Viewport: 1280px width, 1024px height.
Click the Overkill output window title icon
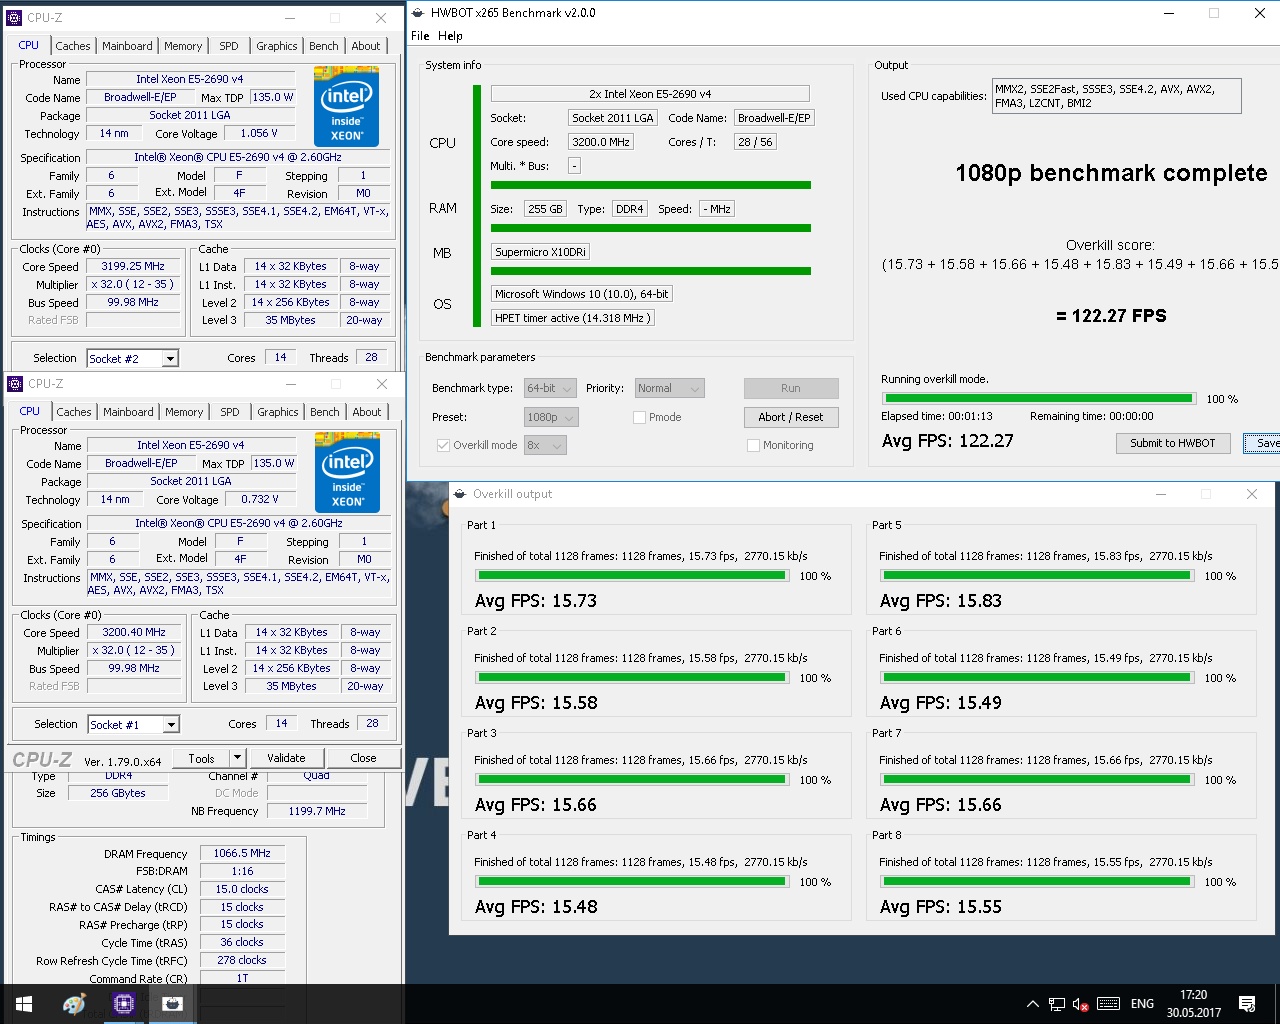click(459, 494)
